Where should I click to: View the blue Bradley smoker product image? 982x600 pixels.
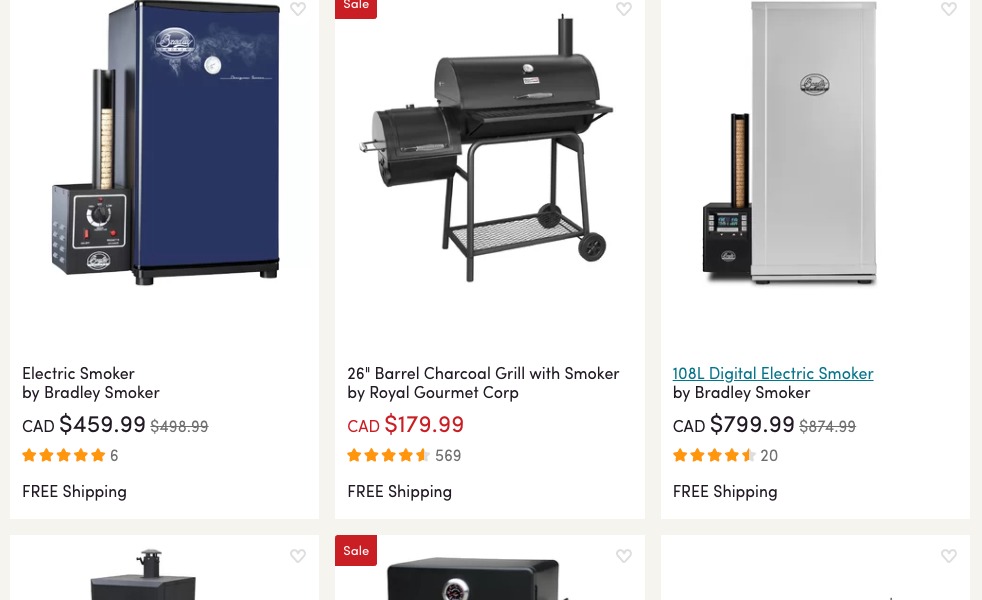click(165, 143)
